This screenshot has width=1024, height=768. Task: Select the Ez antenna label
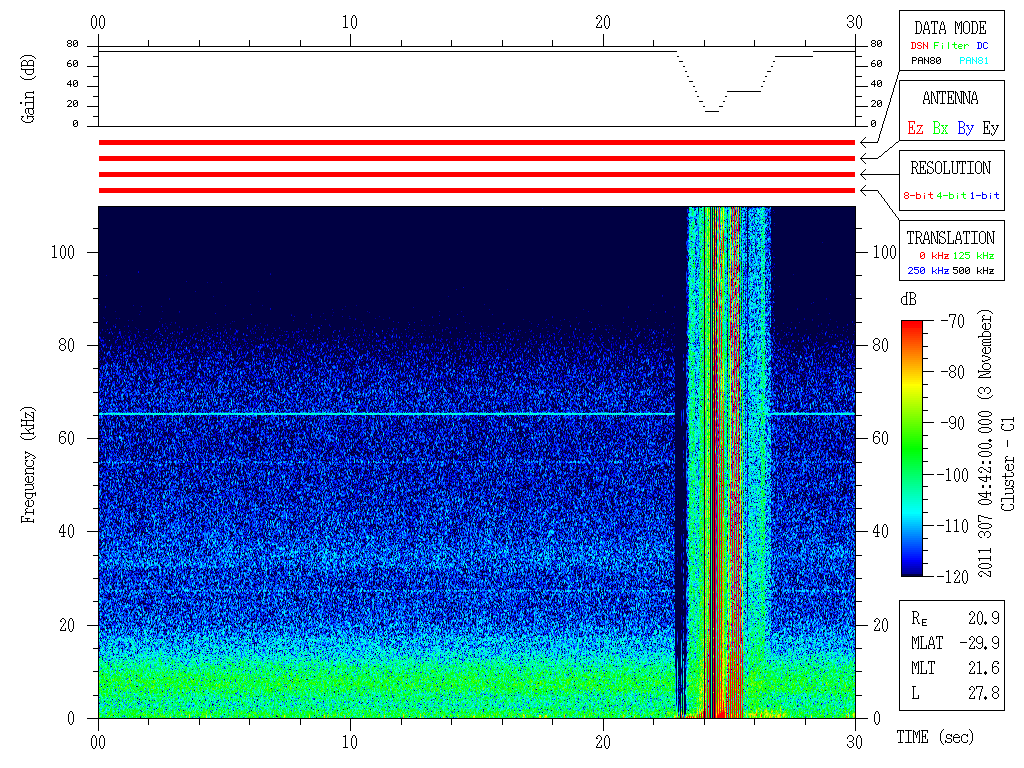(915, 128)
